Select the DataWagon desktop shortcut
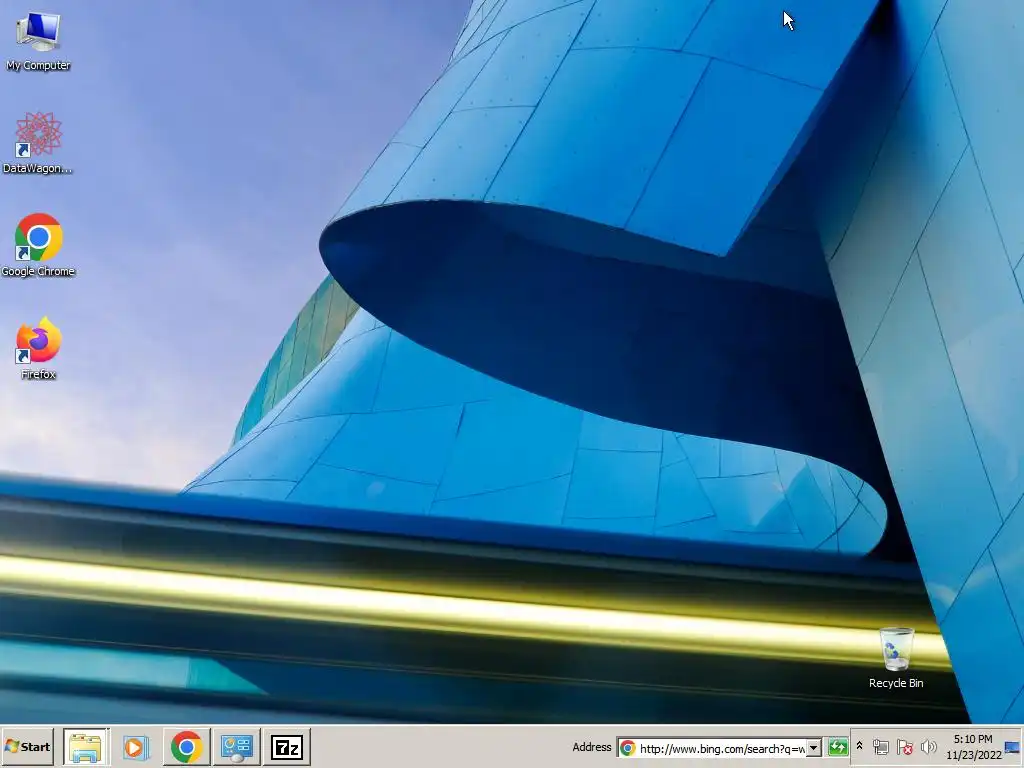The width and height of the screenshot is (1024, 768). click(38, 143)
